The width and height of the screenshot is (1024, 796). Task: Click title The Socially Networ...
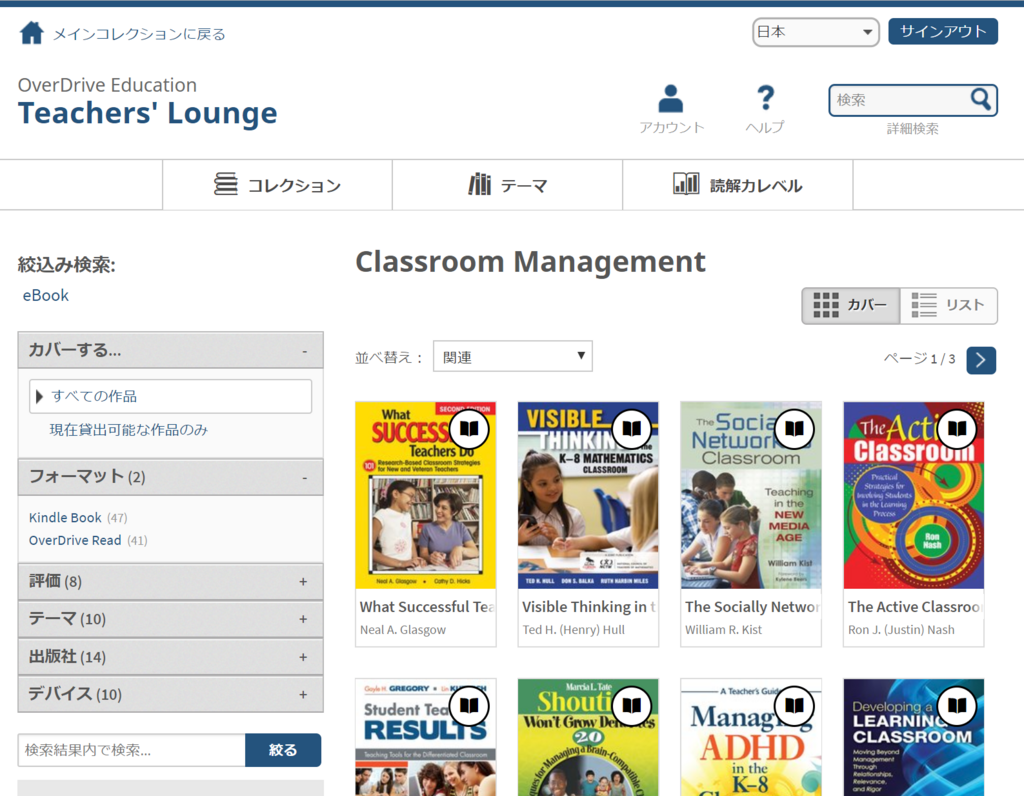point(752,607)
